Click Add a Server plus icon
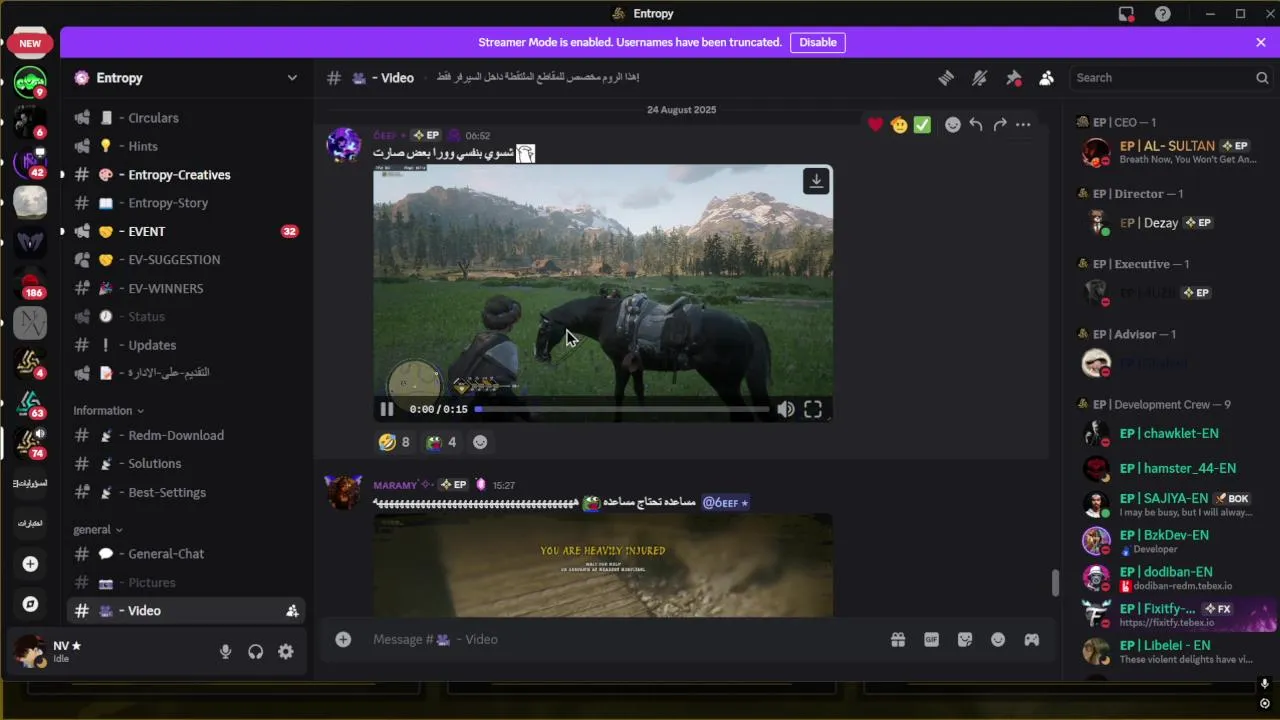 click(30, 564)
